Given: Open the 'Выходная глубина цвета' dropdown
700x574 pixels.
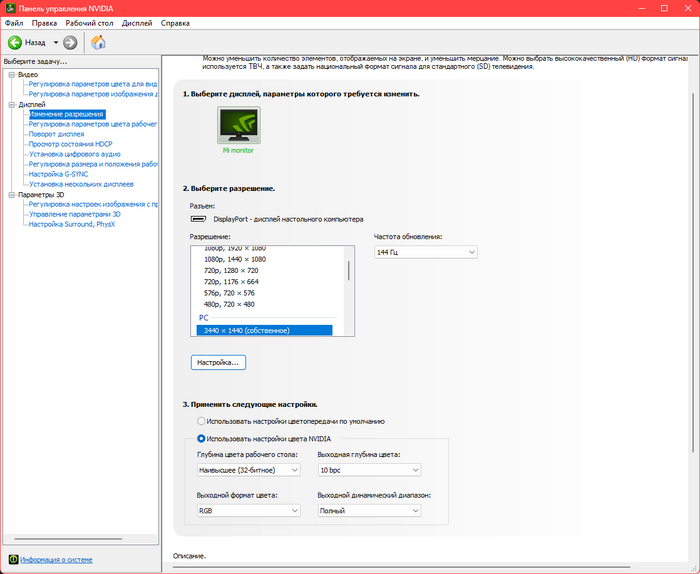Looking at the screenshot, I should pos(369,470).
